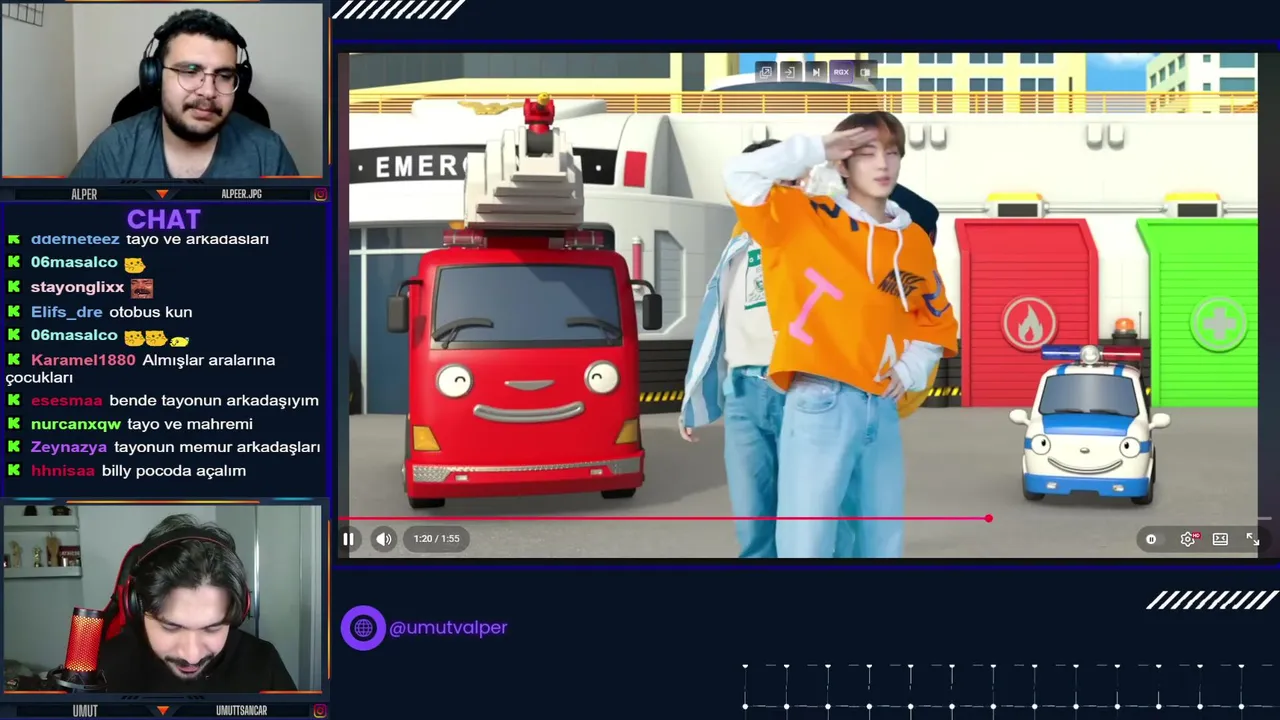Click the 1:20 / 1:55 time display
This screenshot has height=720, width=1280.
tap(437, 539)
